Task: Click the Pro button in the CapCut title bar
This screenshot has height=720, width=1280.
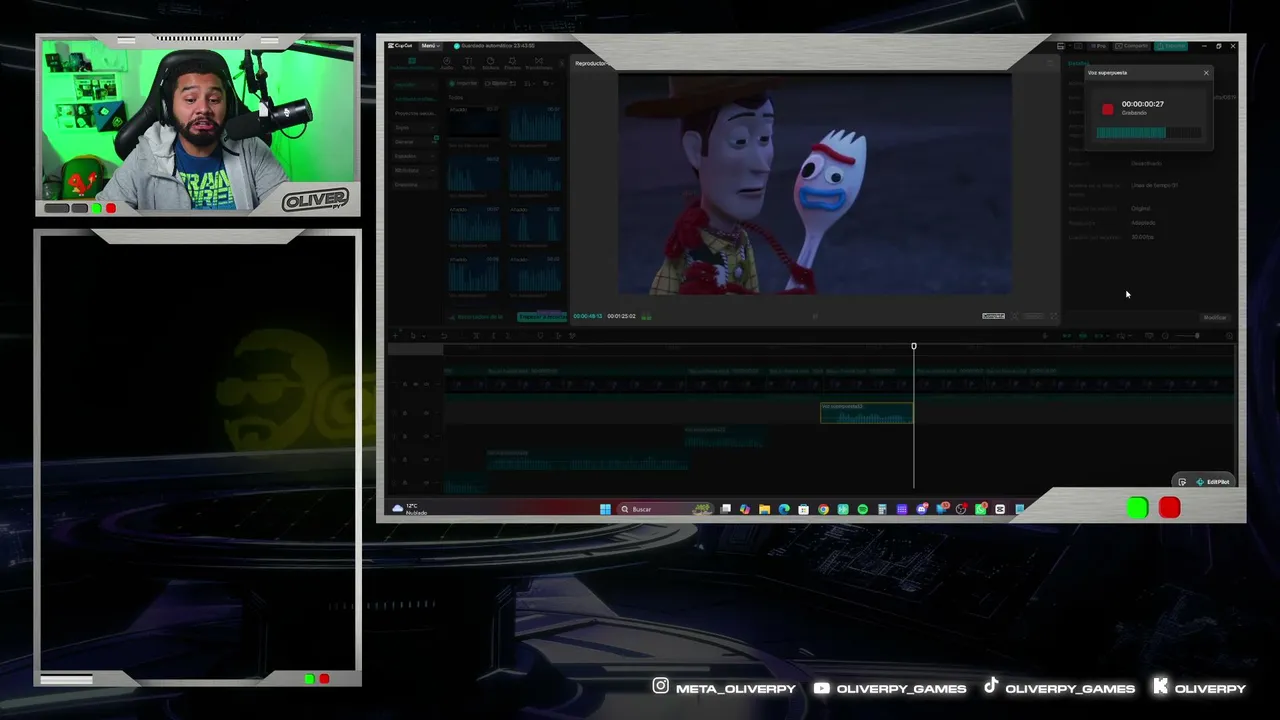Action: [x=1099, y=46]
